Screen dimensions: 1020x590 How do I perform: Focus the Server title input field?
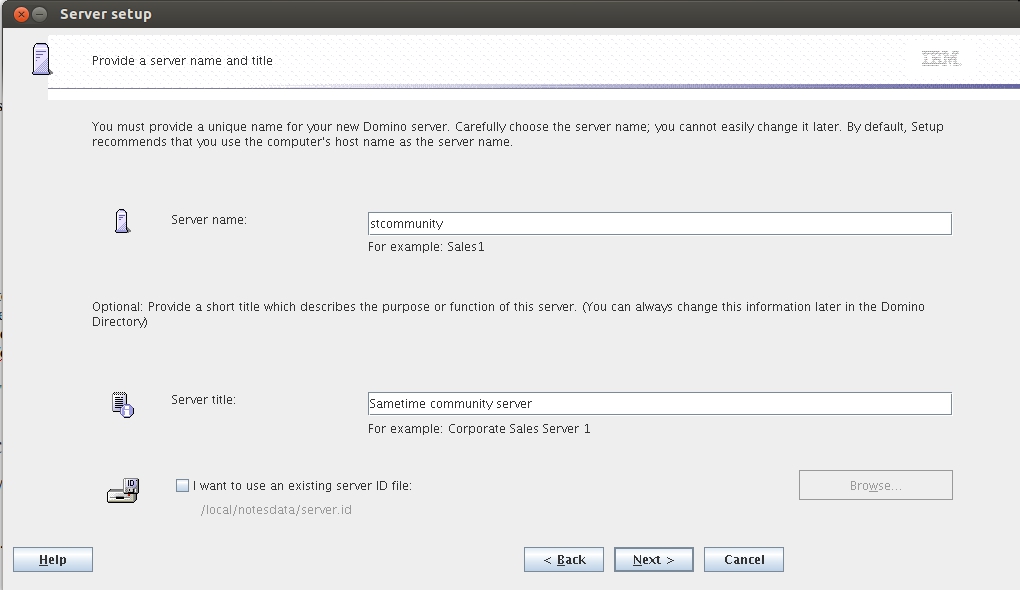(x=659, y=404)
